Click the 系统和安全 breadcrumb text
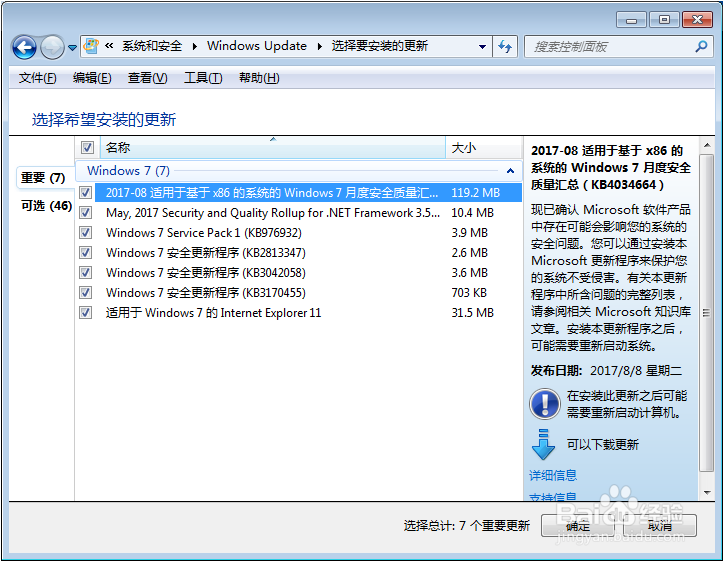This screenshot has height=562, width=724. pos(152,46)
